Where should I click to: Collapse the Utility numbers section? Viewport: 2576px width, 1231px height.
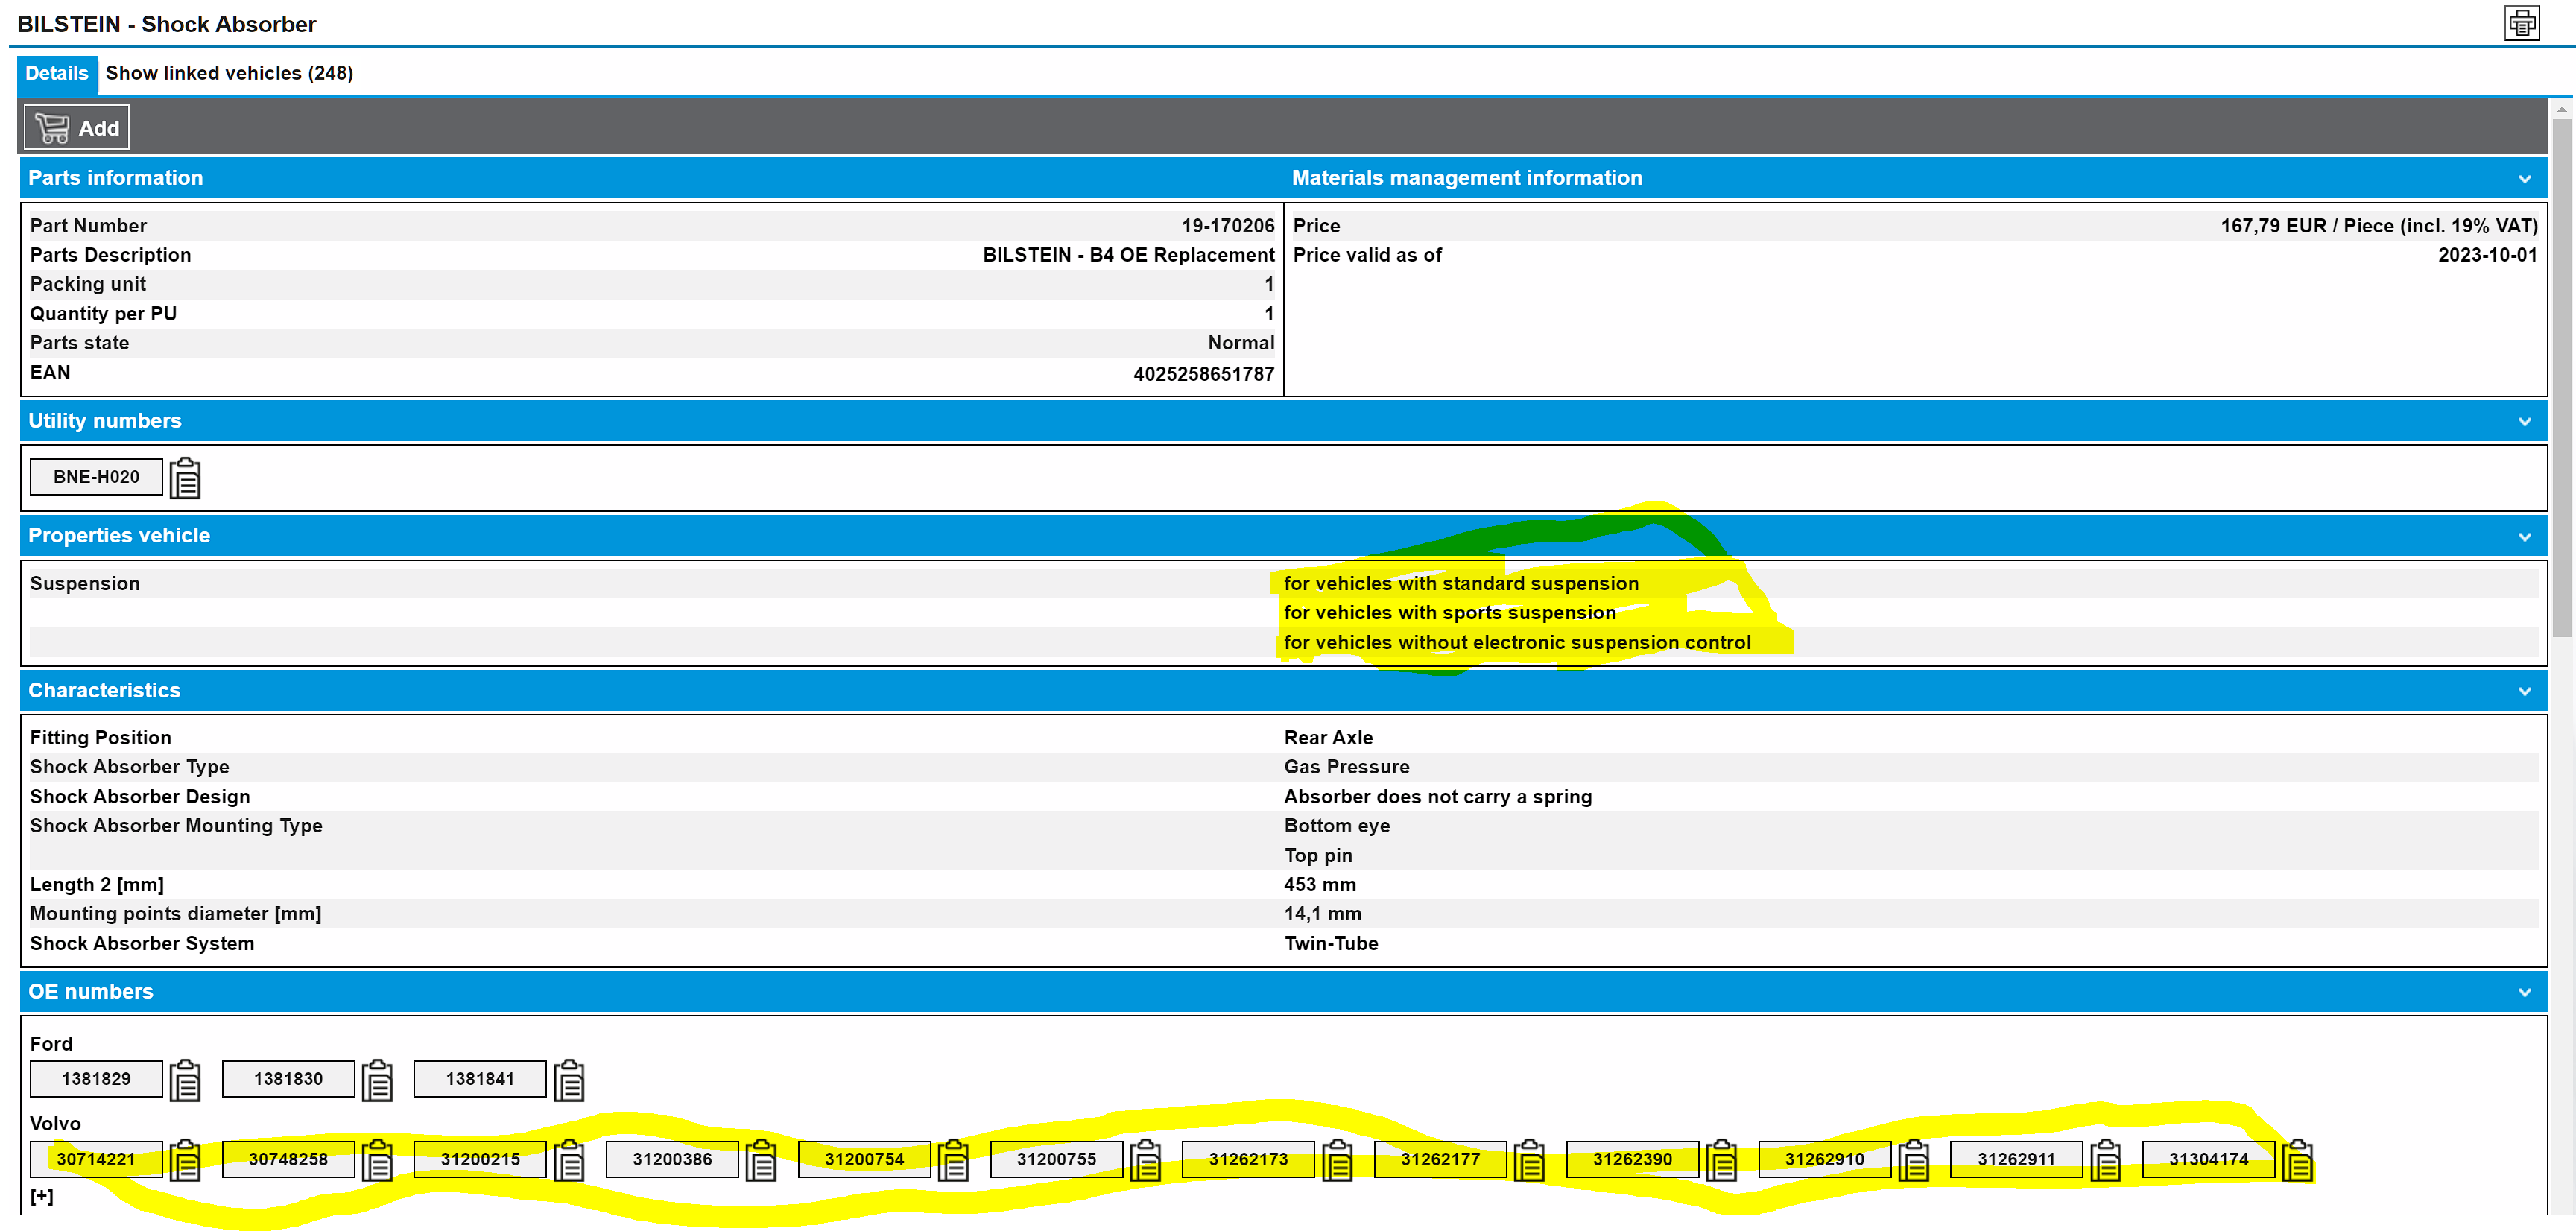[2525, 422]
